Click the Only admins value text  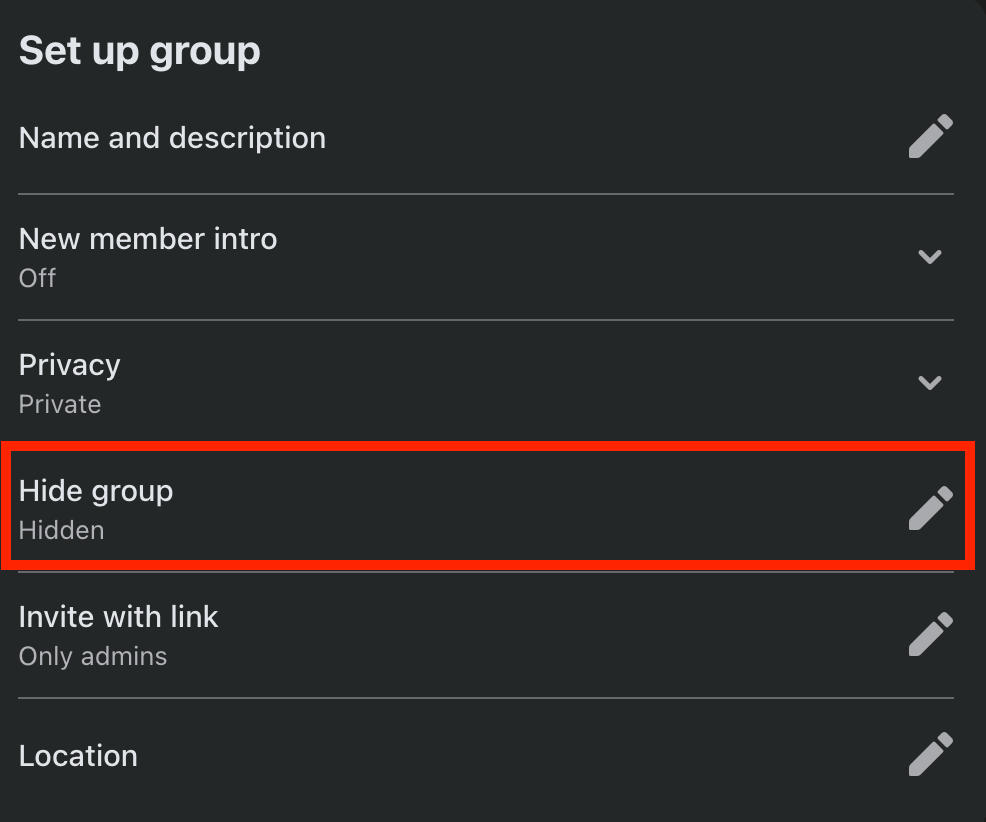click(x=93, y=656)
